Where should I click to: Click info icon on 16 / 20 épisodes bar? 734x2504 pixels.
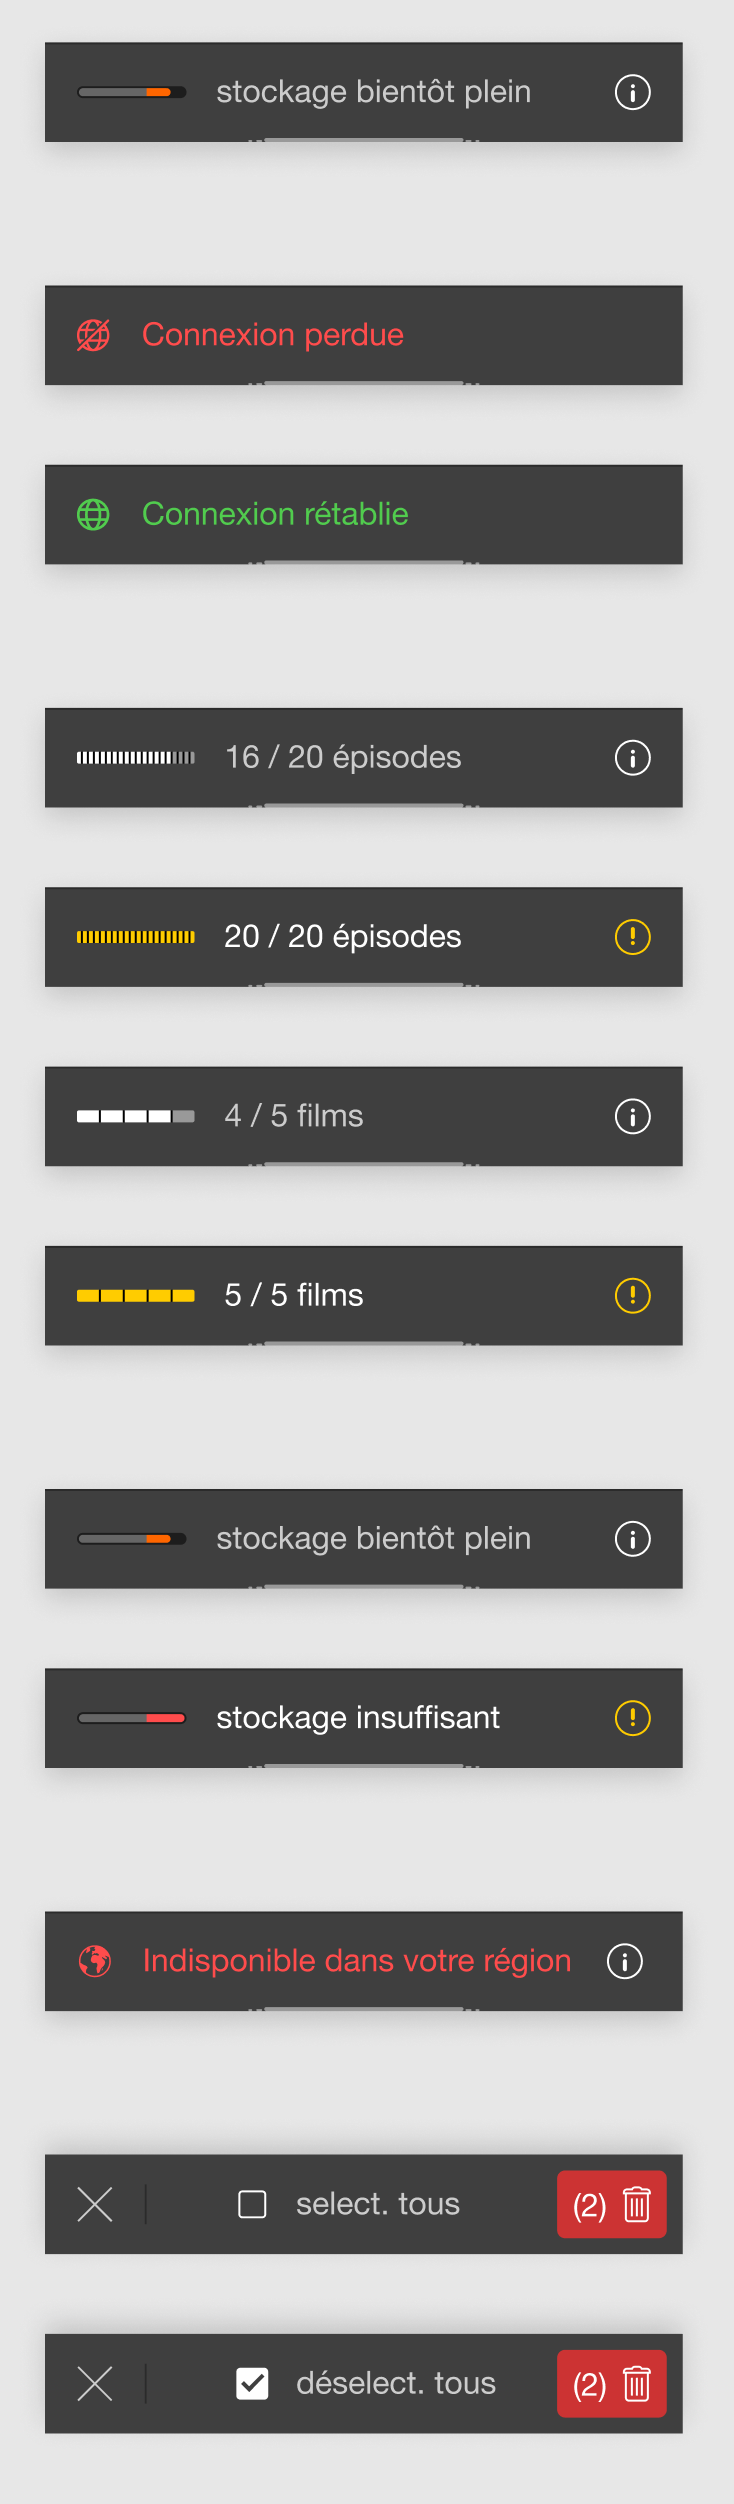[x=632, y=758]
